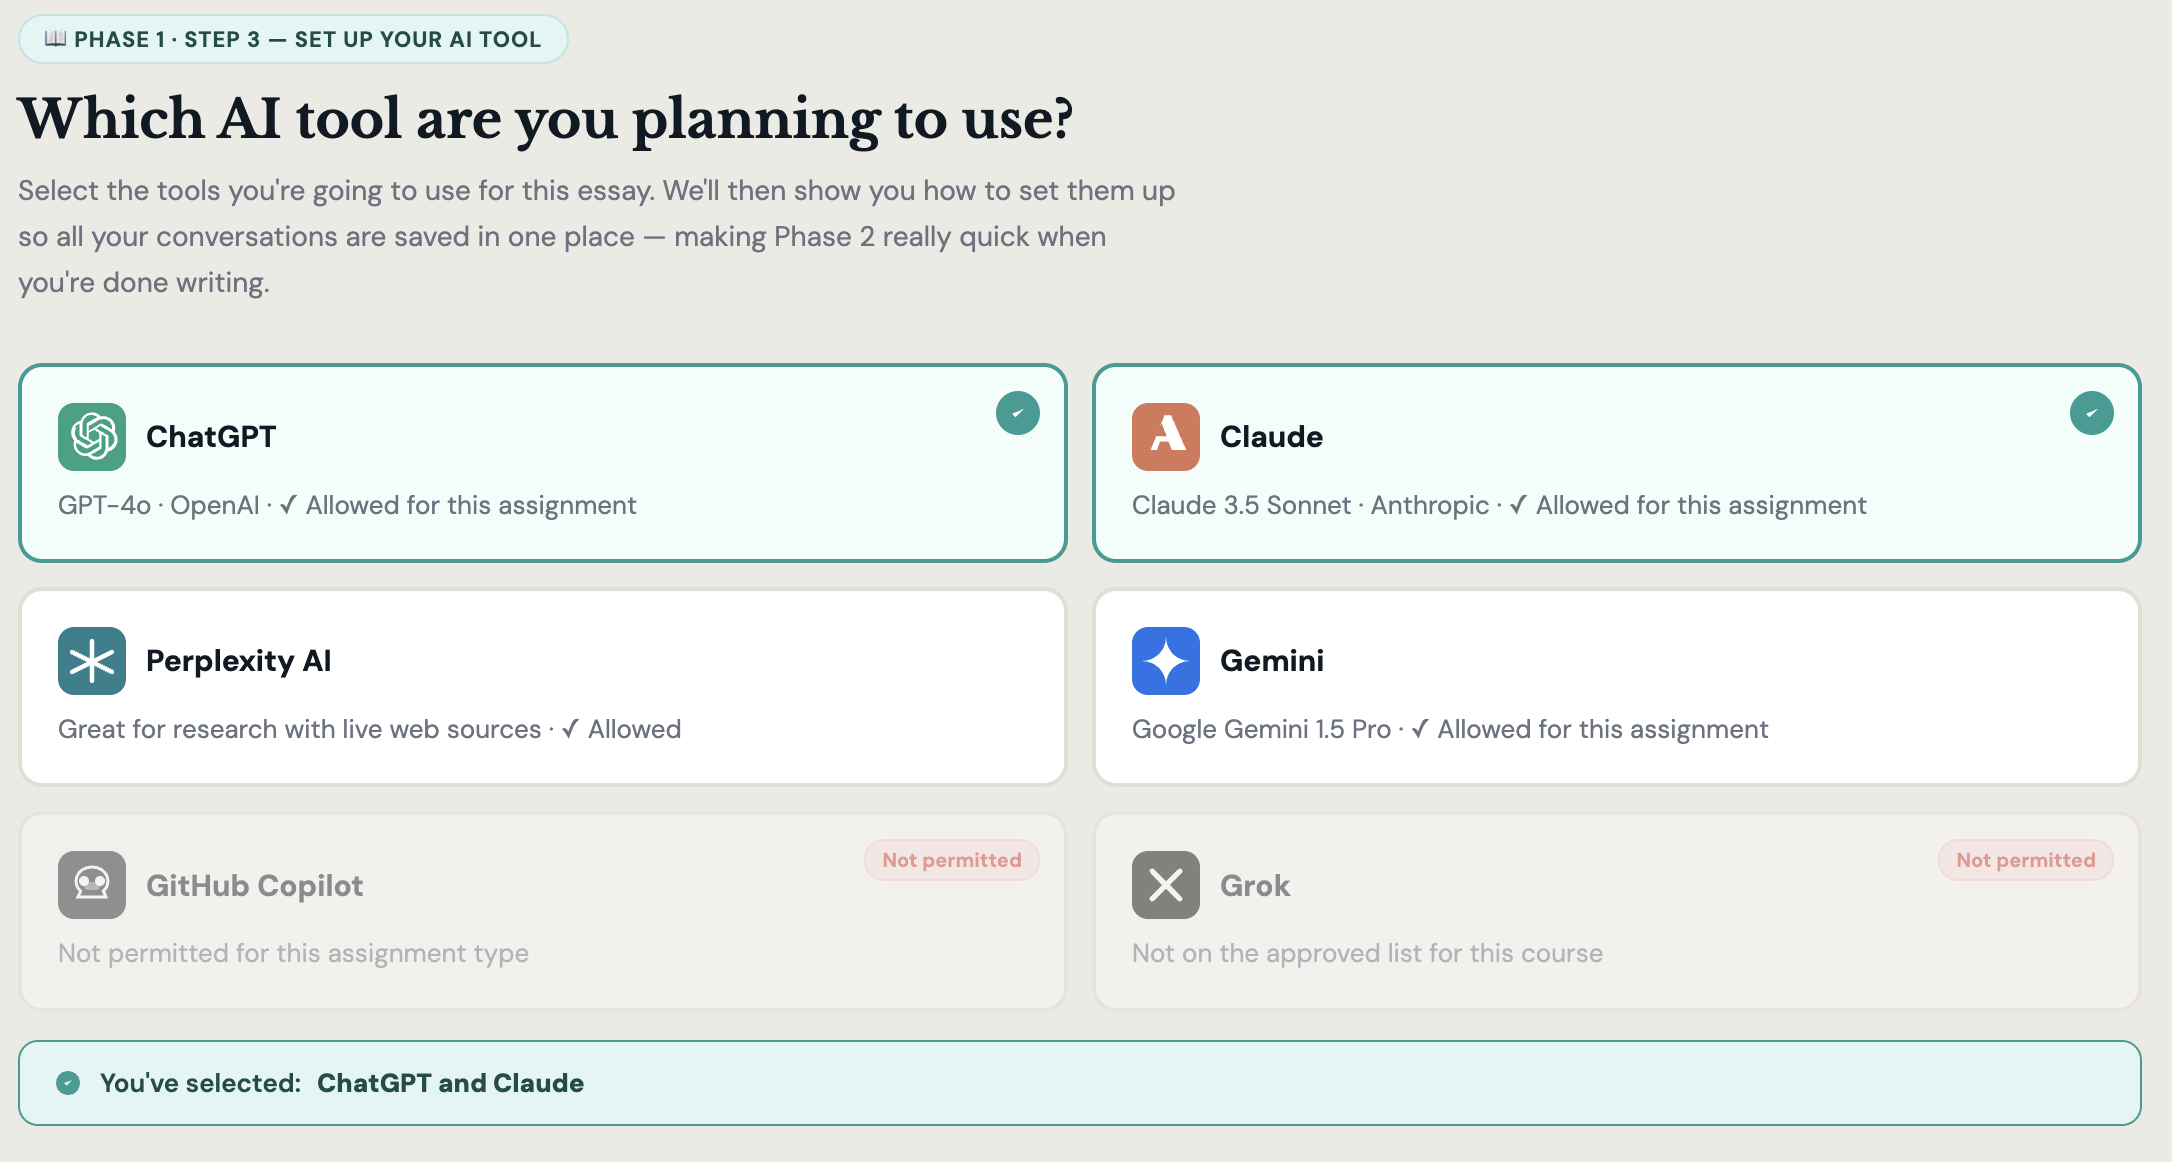Viewport: 2172px width, 1162px height.
Task: Uncheck the ChatGPT selected checkmark
Action: (x=1017, y=413)
